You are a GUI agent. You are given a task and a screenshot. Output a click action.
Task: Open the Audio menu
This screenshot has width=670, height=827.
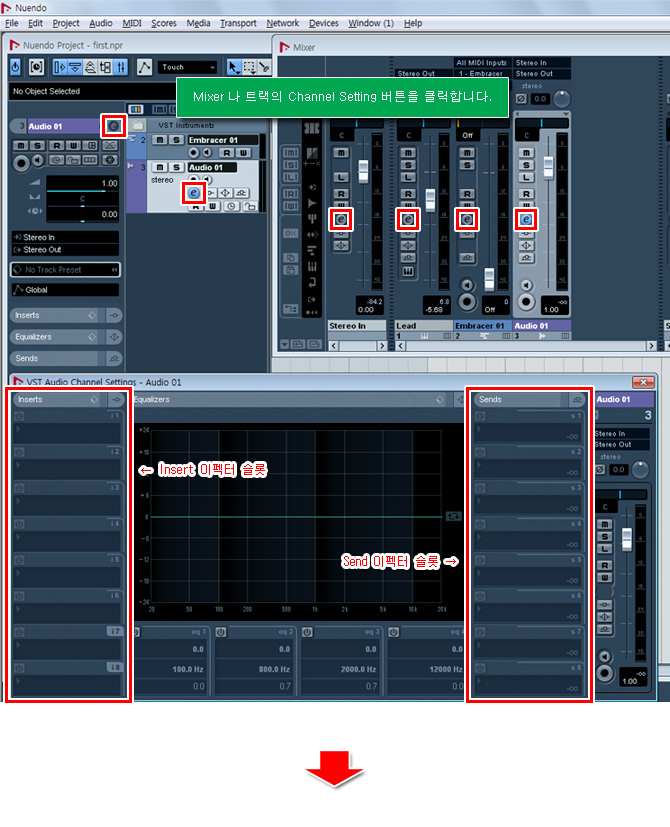(x=101, y=23)
